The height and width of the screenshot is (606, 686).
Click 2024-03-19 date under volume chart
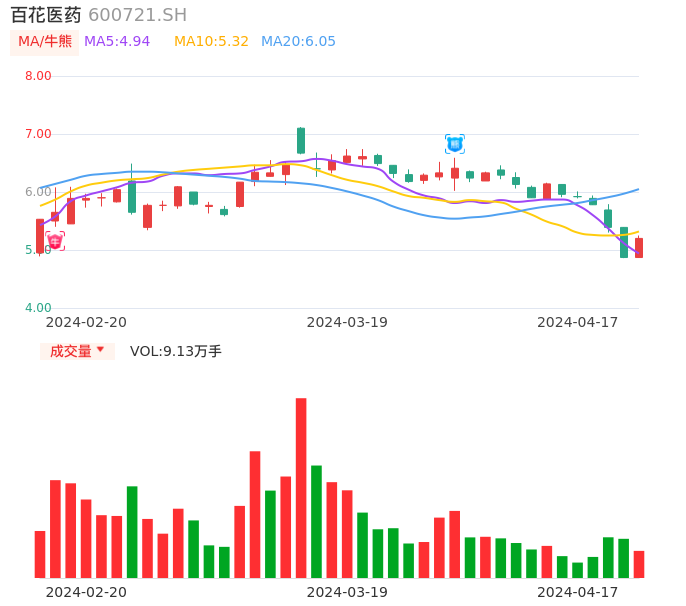click(347, 592)
